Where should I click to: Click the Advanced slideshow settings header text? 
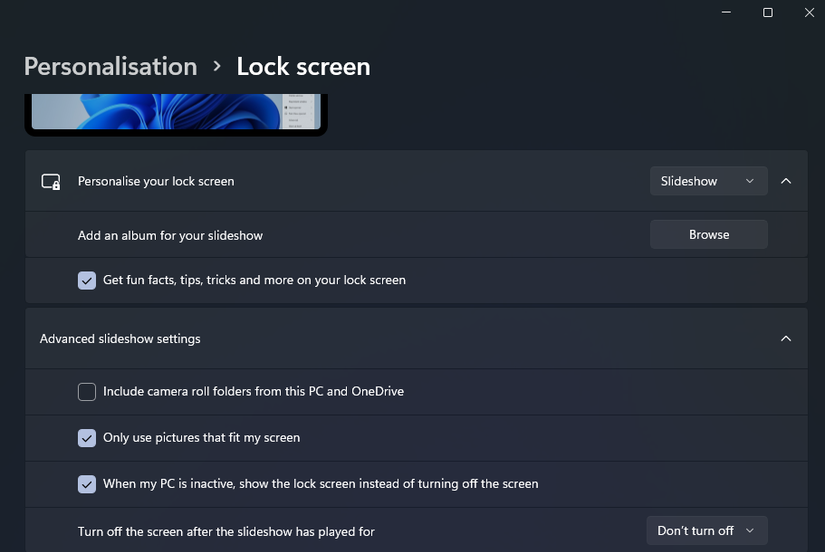(x=120, y=339)
